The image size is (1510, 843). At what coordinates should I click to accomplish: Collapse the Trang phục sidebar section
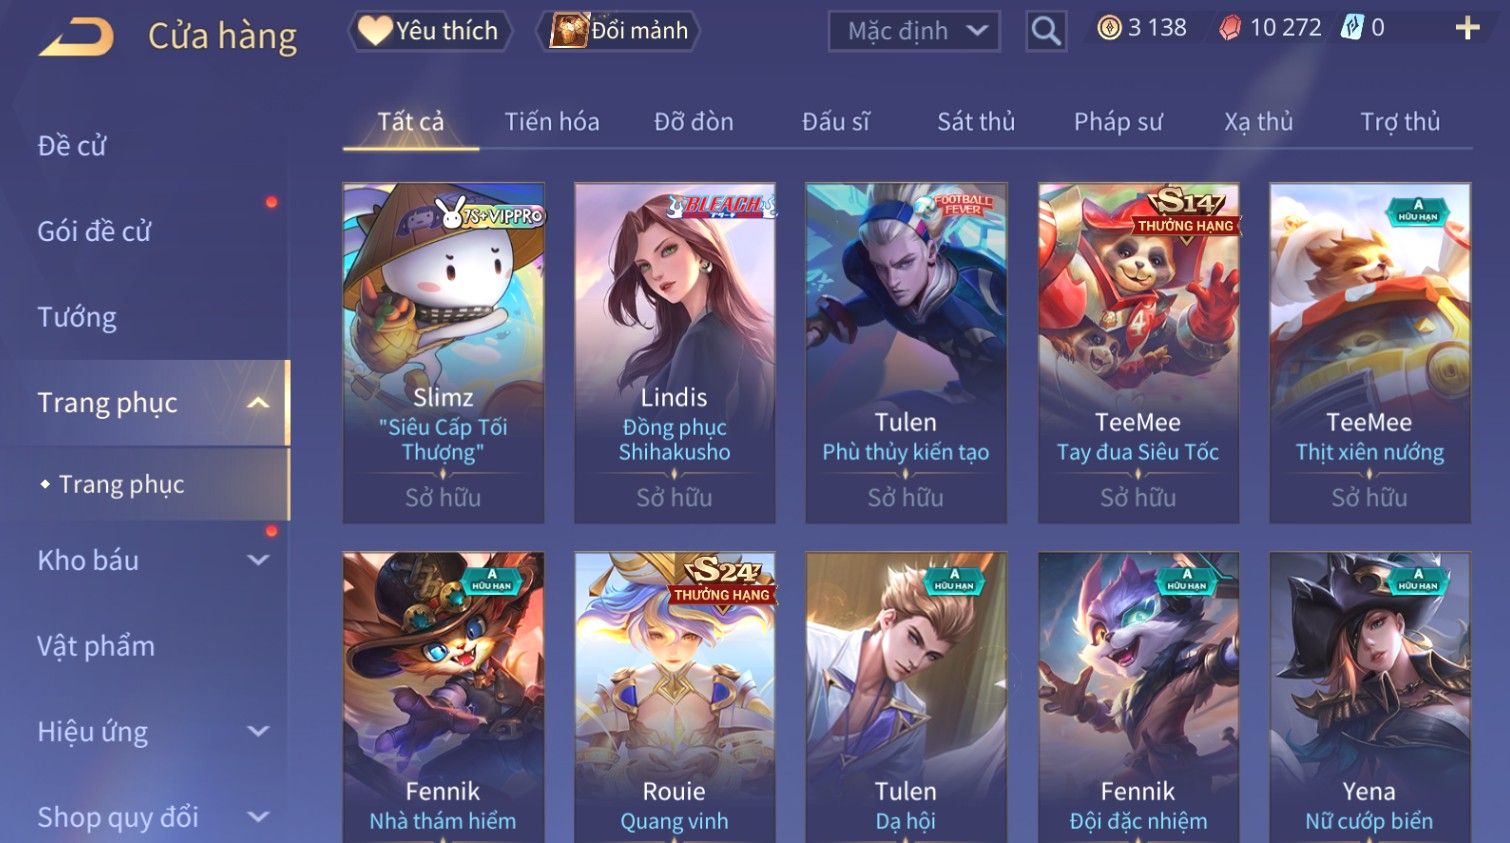258,403
